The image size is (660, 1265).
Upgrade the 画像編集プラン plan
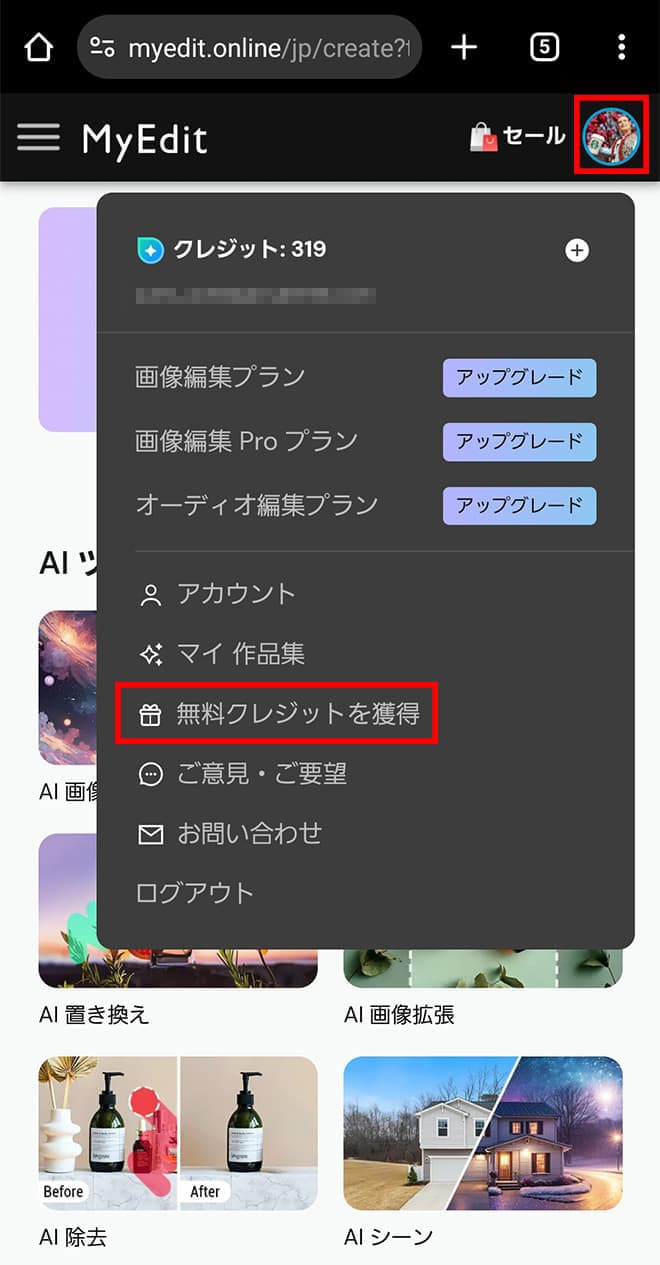coord(519,378)
